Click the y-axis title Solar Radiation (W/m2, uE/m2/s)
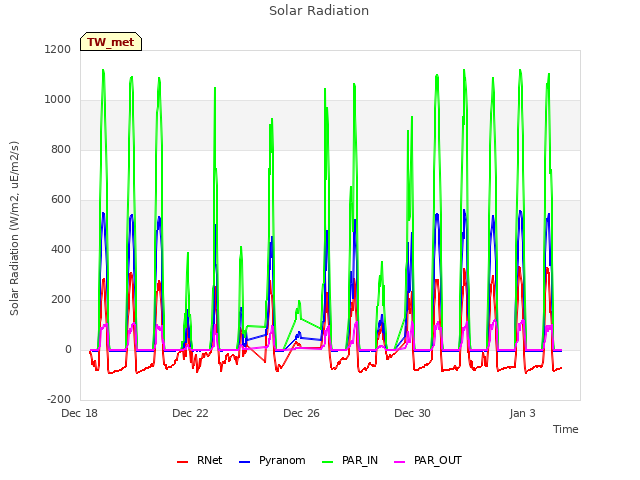Screen dimensions: 640x480 click(x=15, y=228)
